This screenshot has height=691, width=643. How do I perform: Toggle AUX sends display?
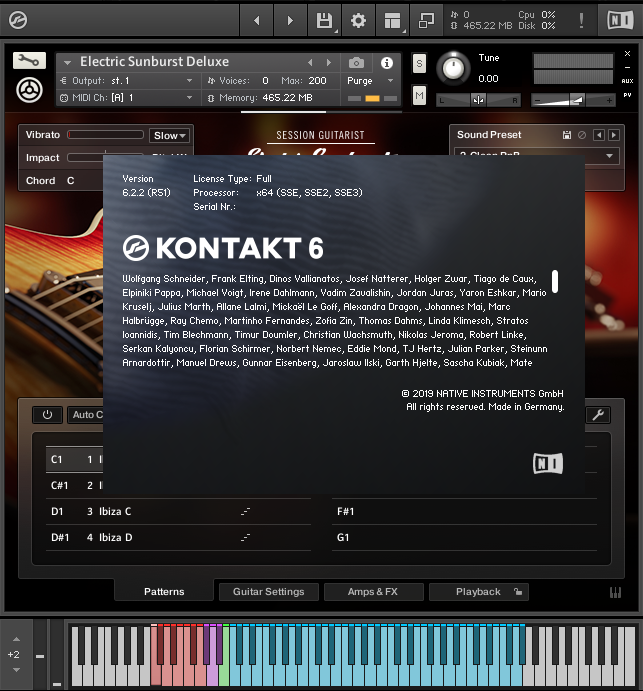[x=627, y=81]
